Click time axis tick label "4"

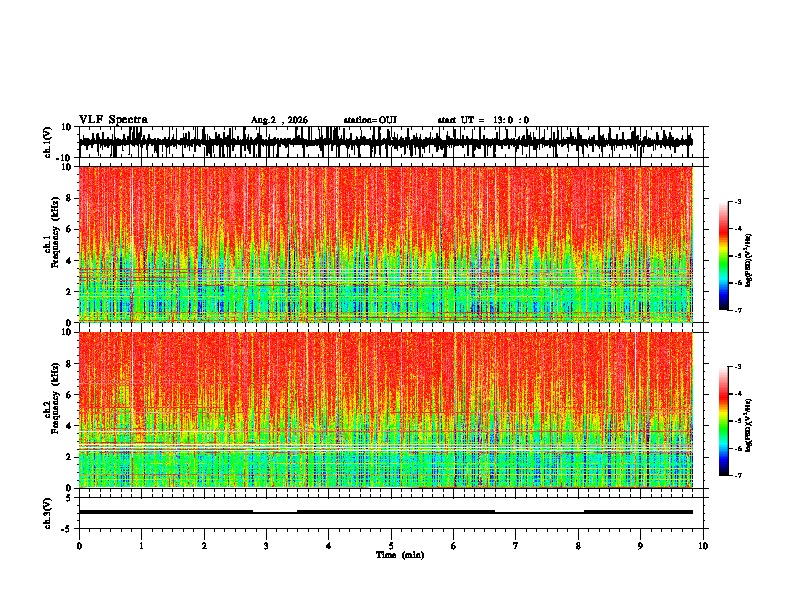(x=329, y=546)
